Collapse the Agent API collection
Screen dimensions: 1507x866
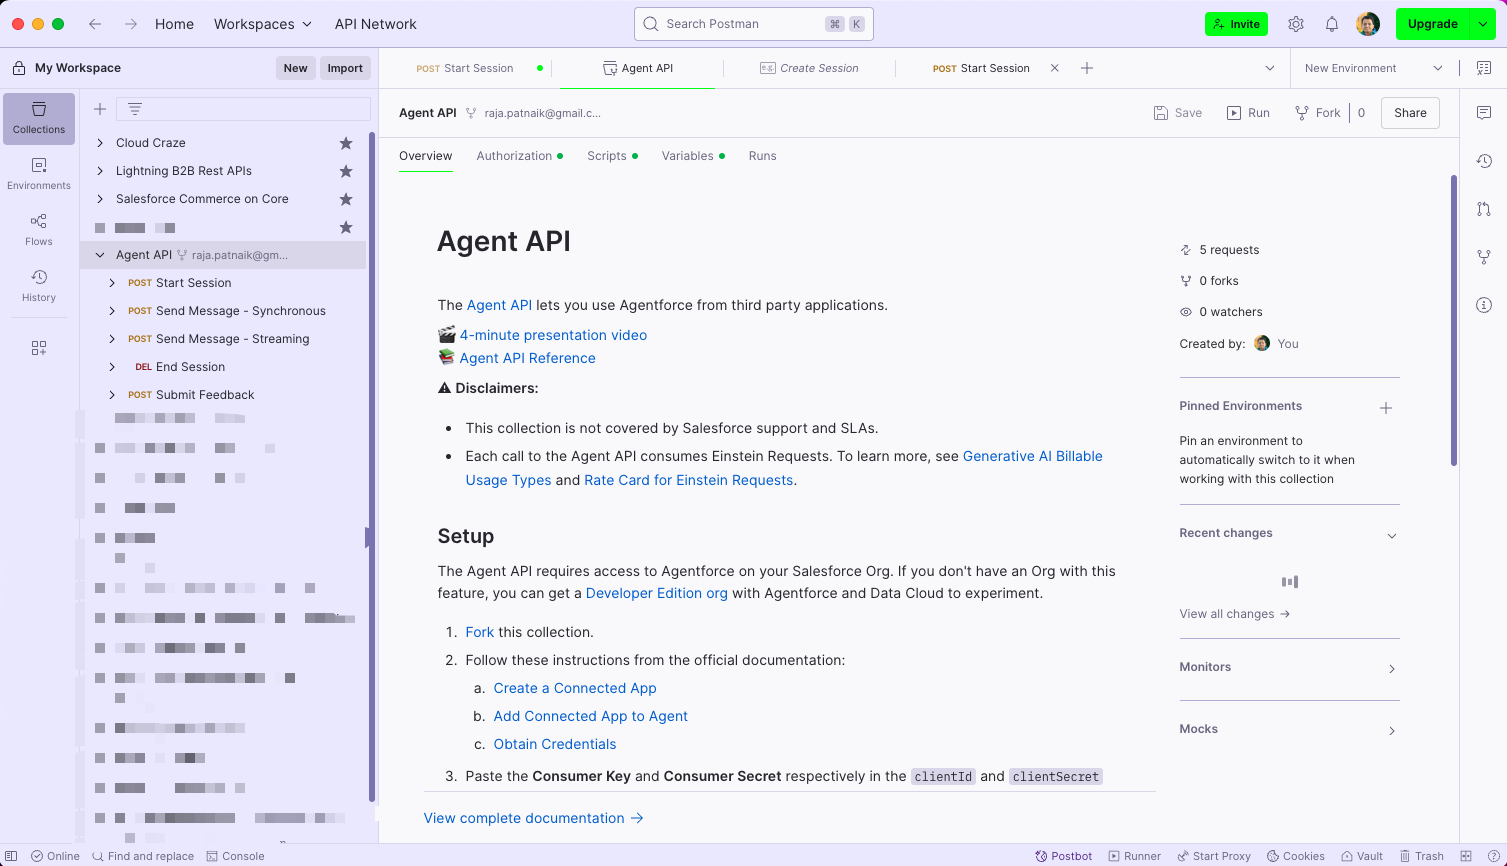100,255
